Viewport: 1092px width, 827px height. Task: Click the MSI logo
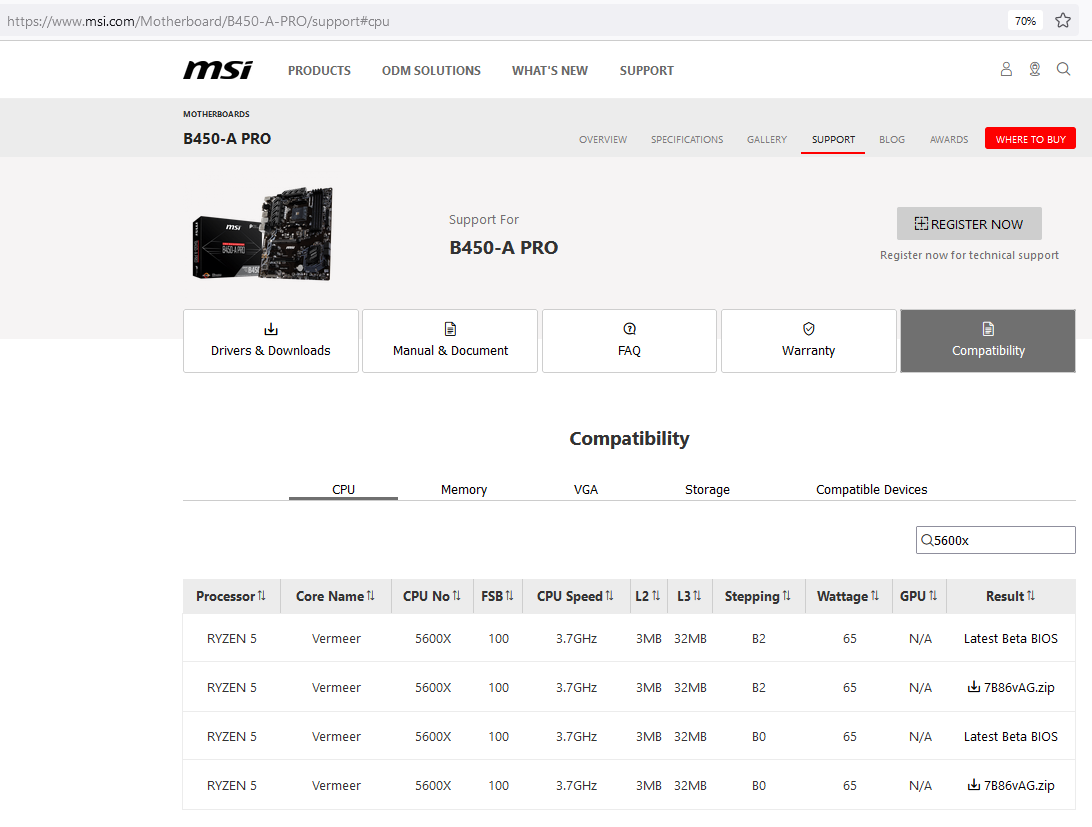(x=218, y=70)
